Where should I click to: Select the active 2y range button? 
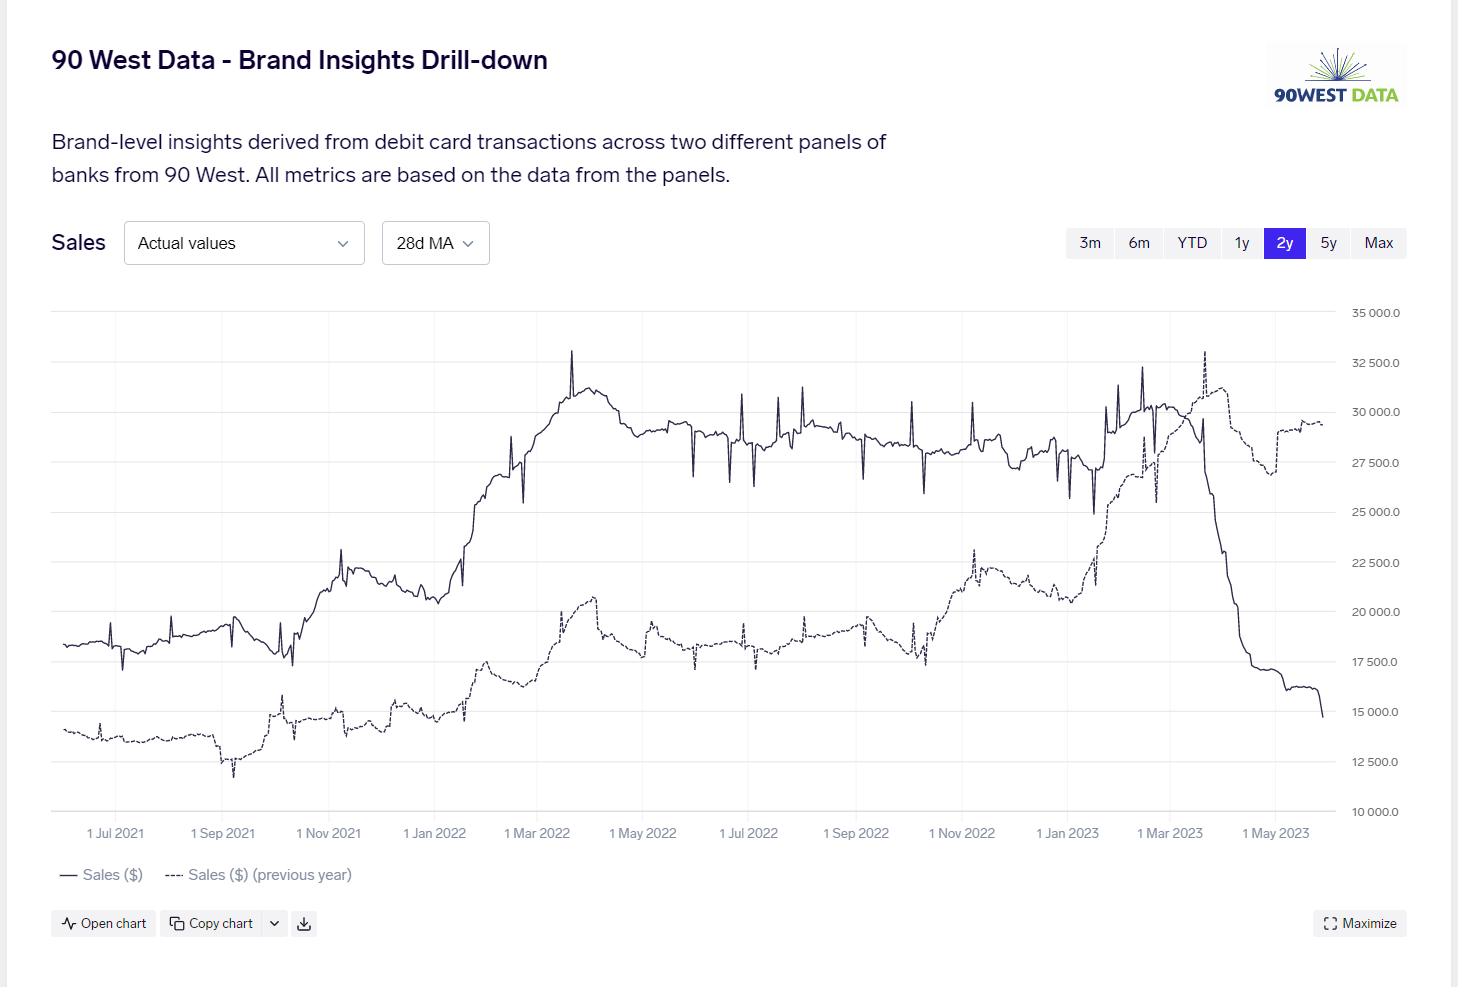click(x=1285, y=243)
